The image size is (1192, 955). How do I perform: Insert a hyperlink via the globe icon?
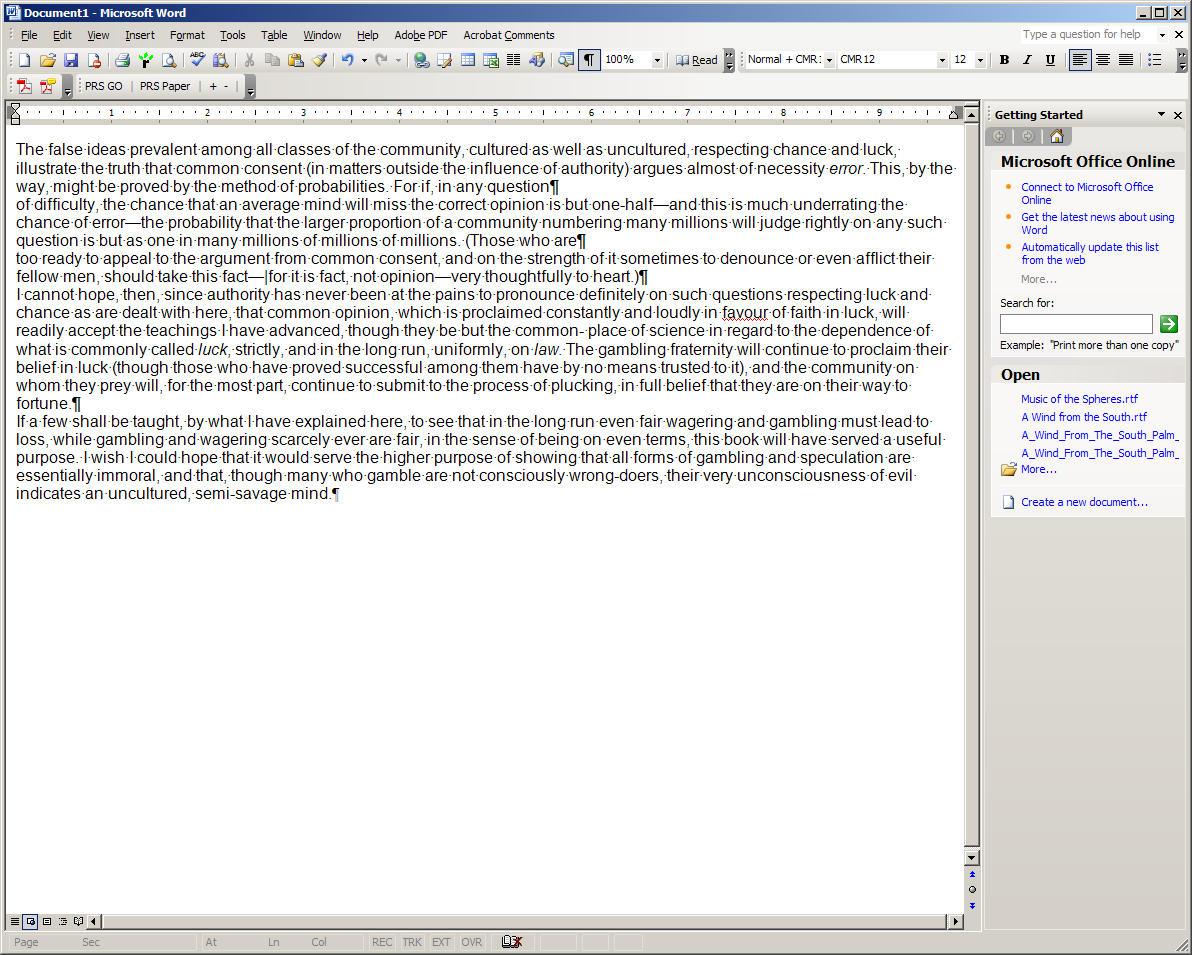[422, 60]
